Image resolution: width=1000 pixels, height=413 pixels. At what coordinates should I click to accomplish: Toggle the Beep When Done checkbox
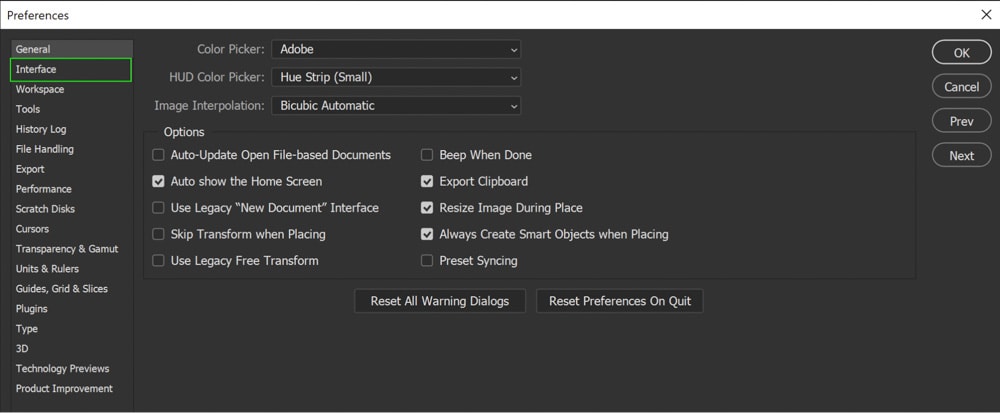click(x=427, y=155)
